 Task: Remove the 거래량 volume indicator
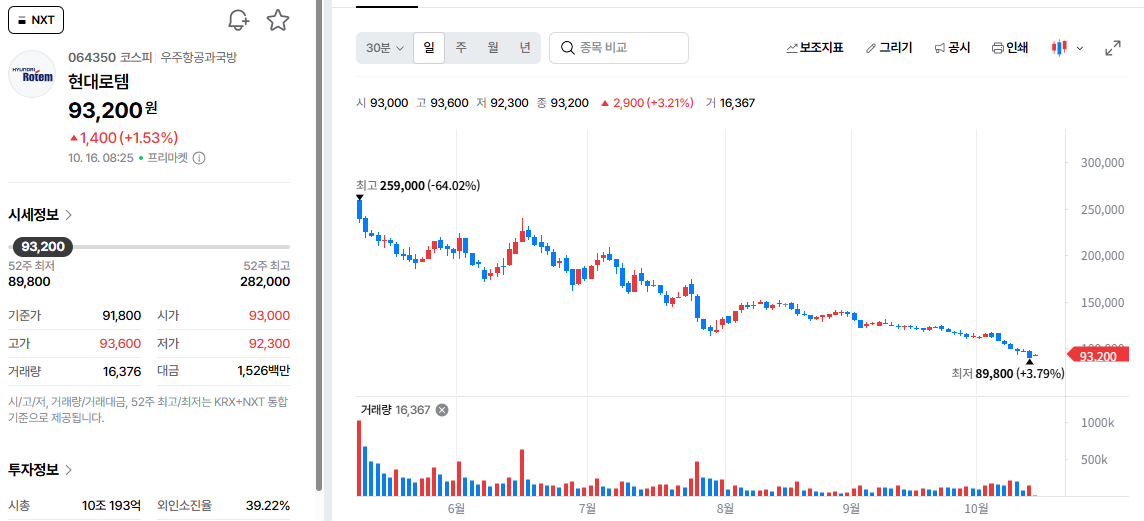point(441,410)
